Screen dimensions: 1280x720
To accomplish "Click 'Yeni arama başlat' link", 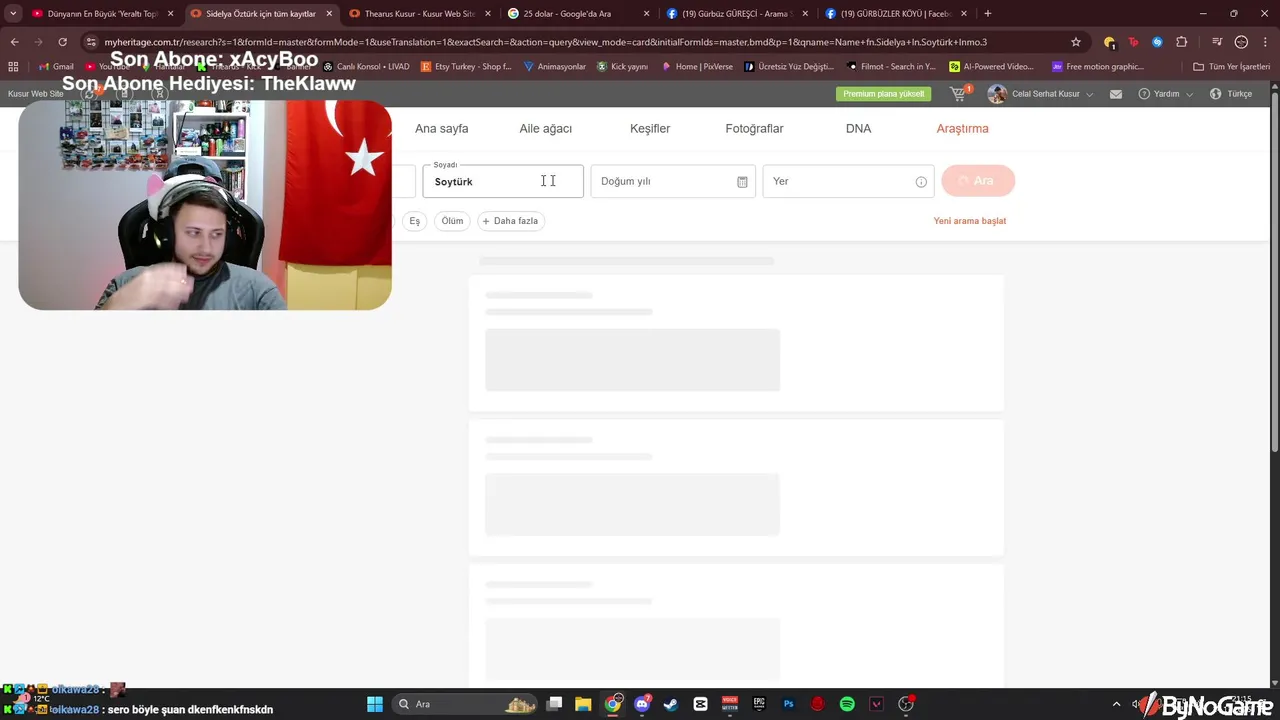I will pos(970,221).
